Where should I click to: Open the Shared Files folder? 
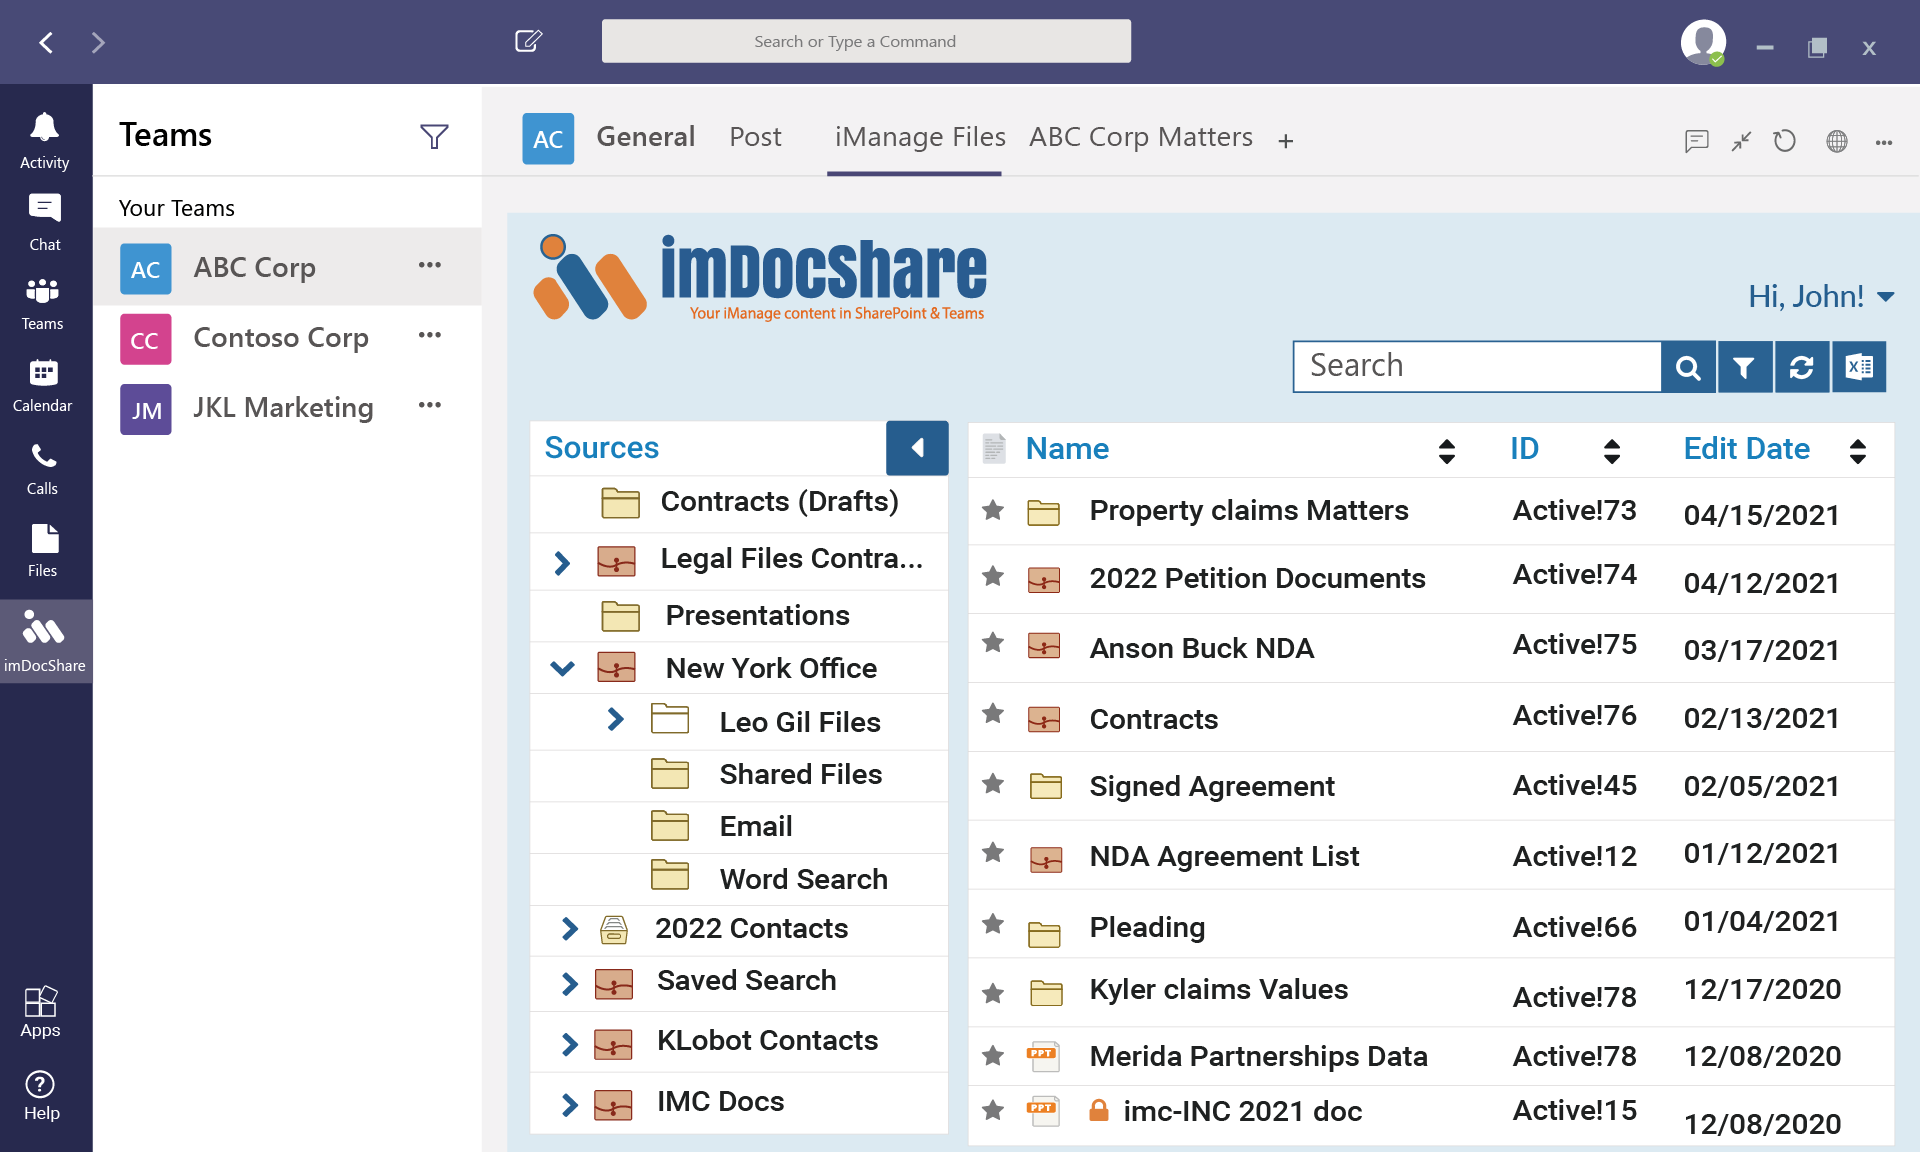(800, 775)
